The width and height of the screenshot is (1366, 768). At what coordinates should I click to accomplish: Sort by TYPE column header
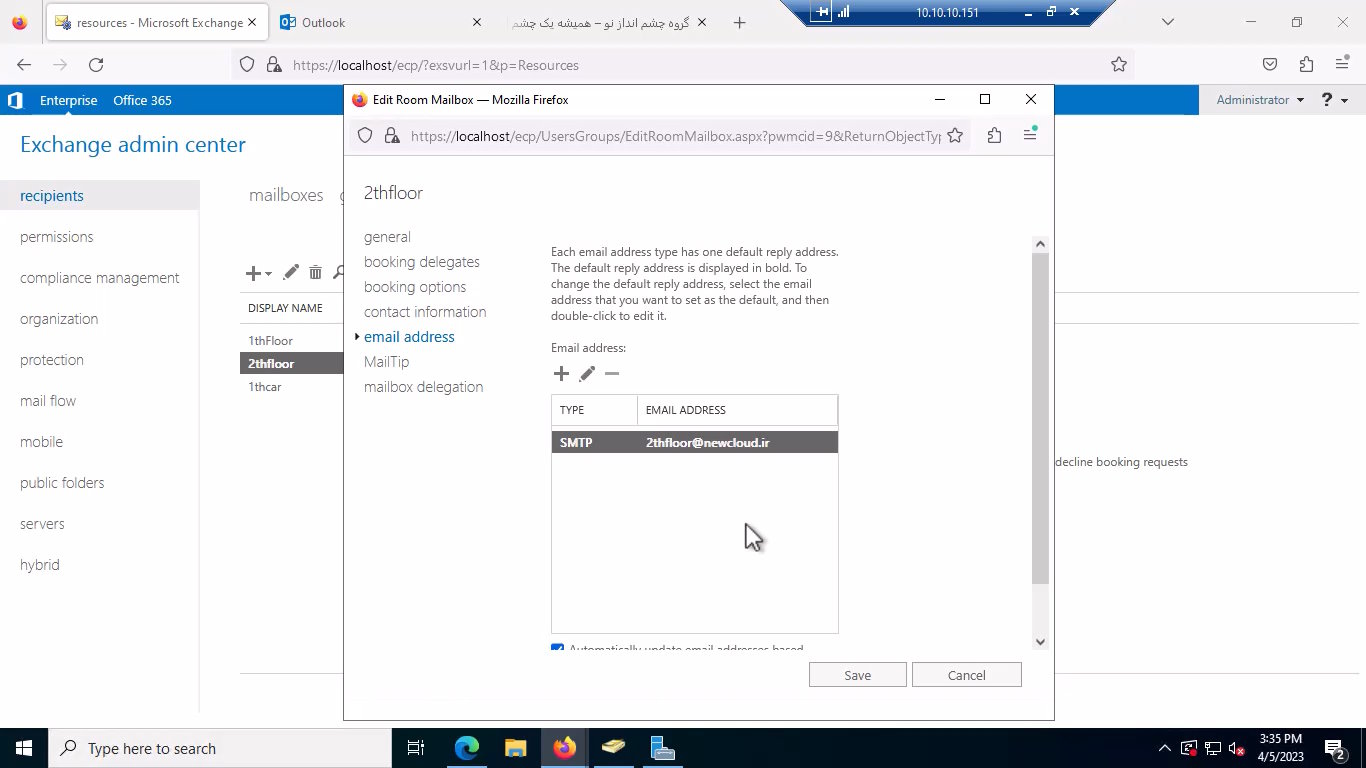(594, 410)
